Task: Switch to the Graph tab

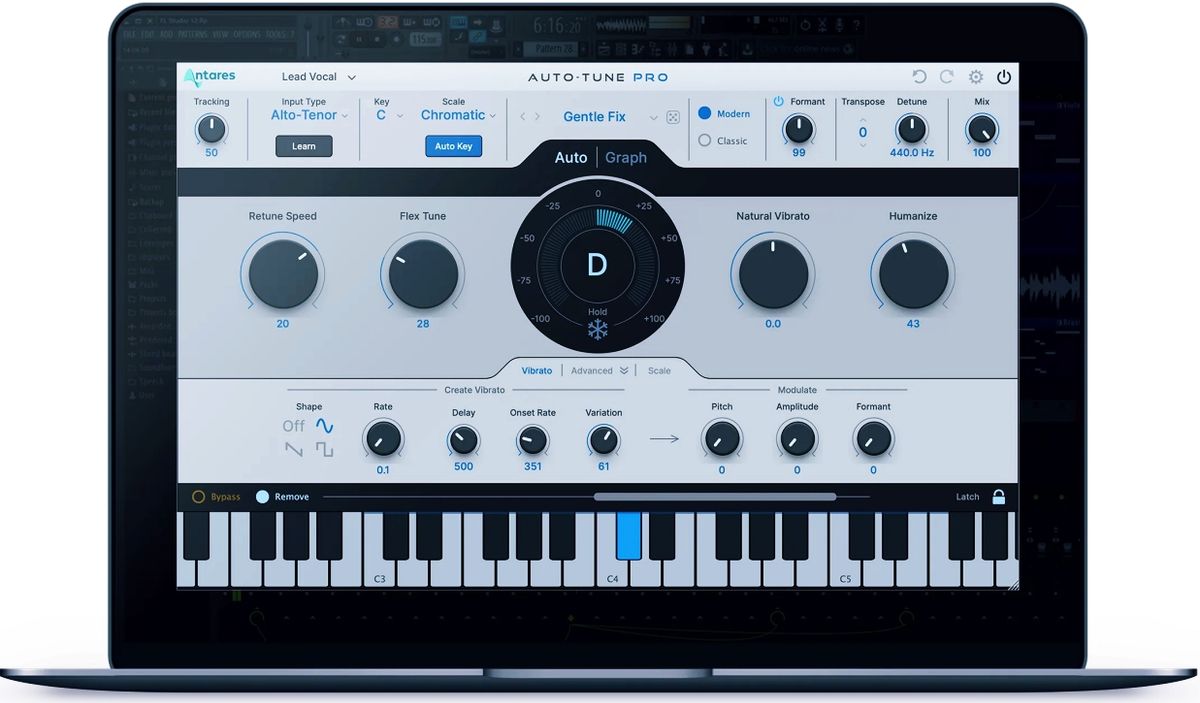Action: click(626, 158)
